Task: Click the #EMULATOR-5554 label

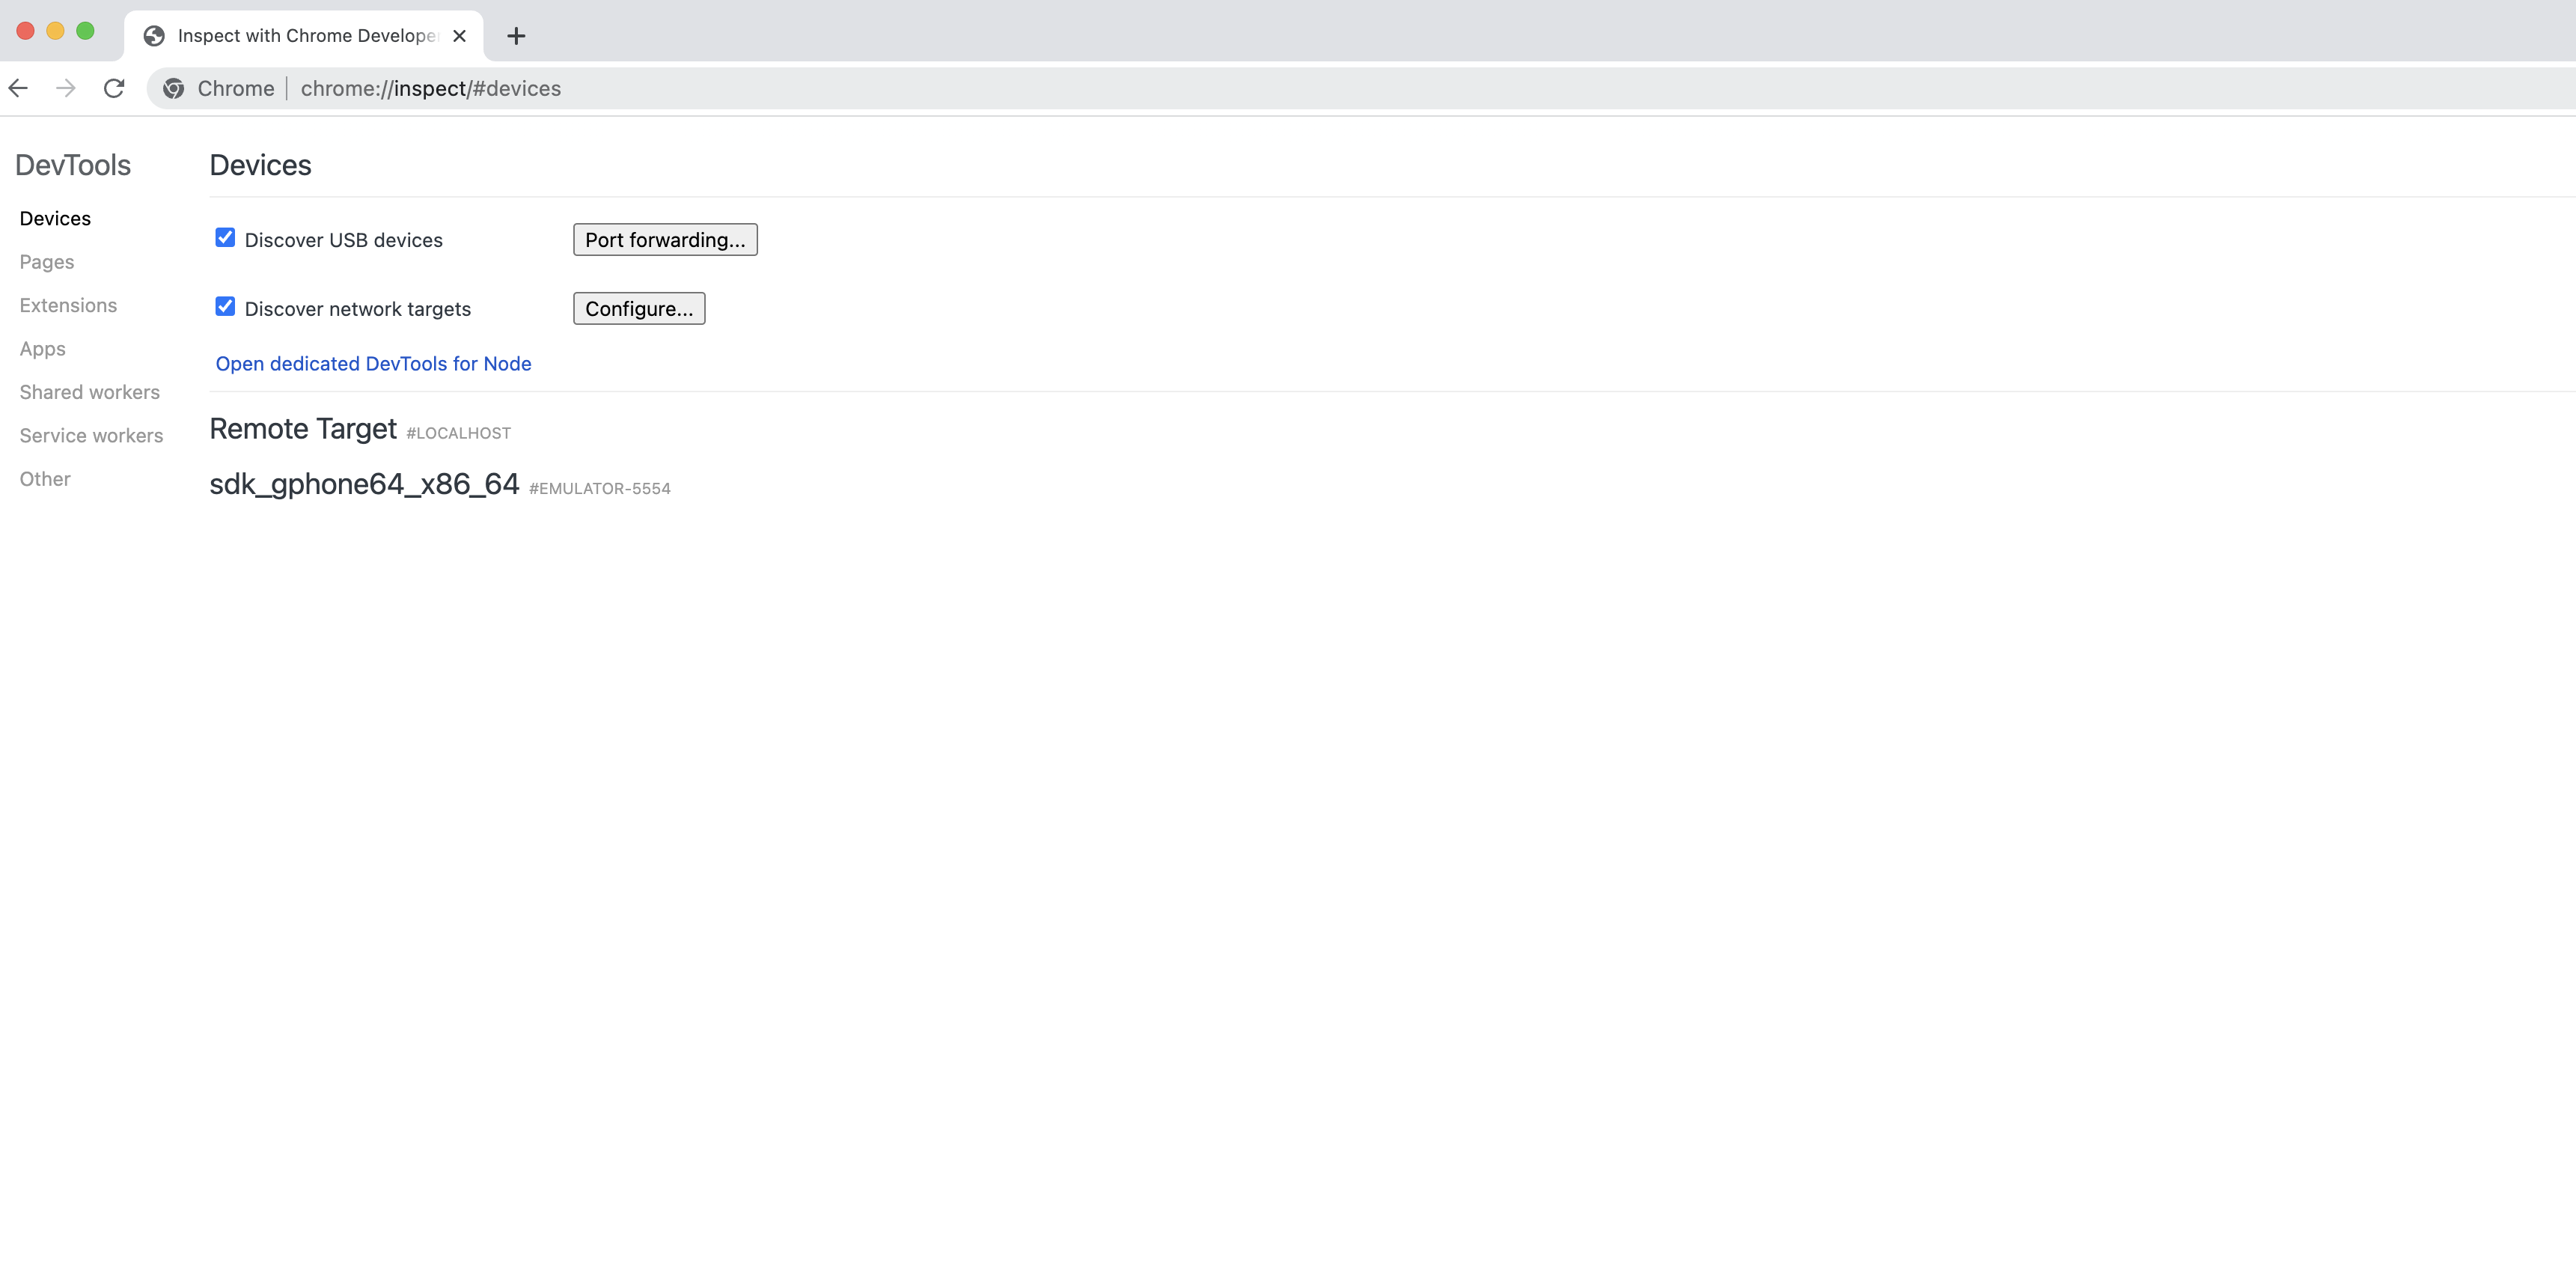Action: click(x=600, y=489)
